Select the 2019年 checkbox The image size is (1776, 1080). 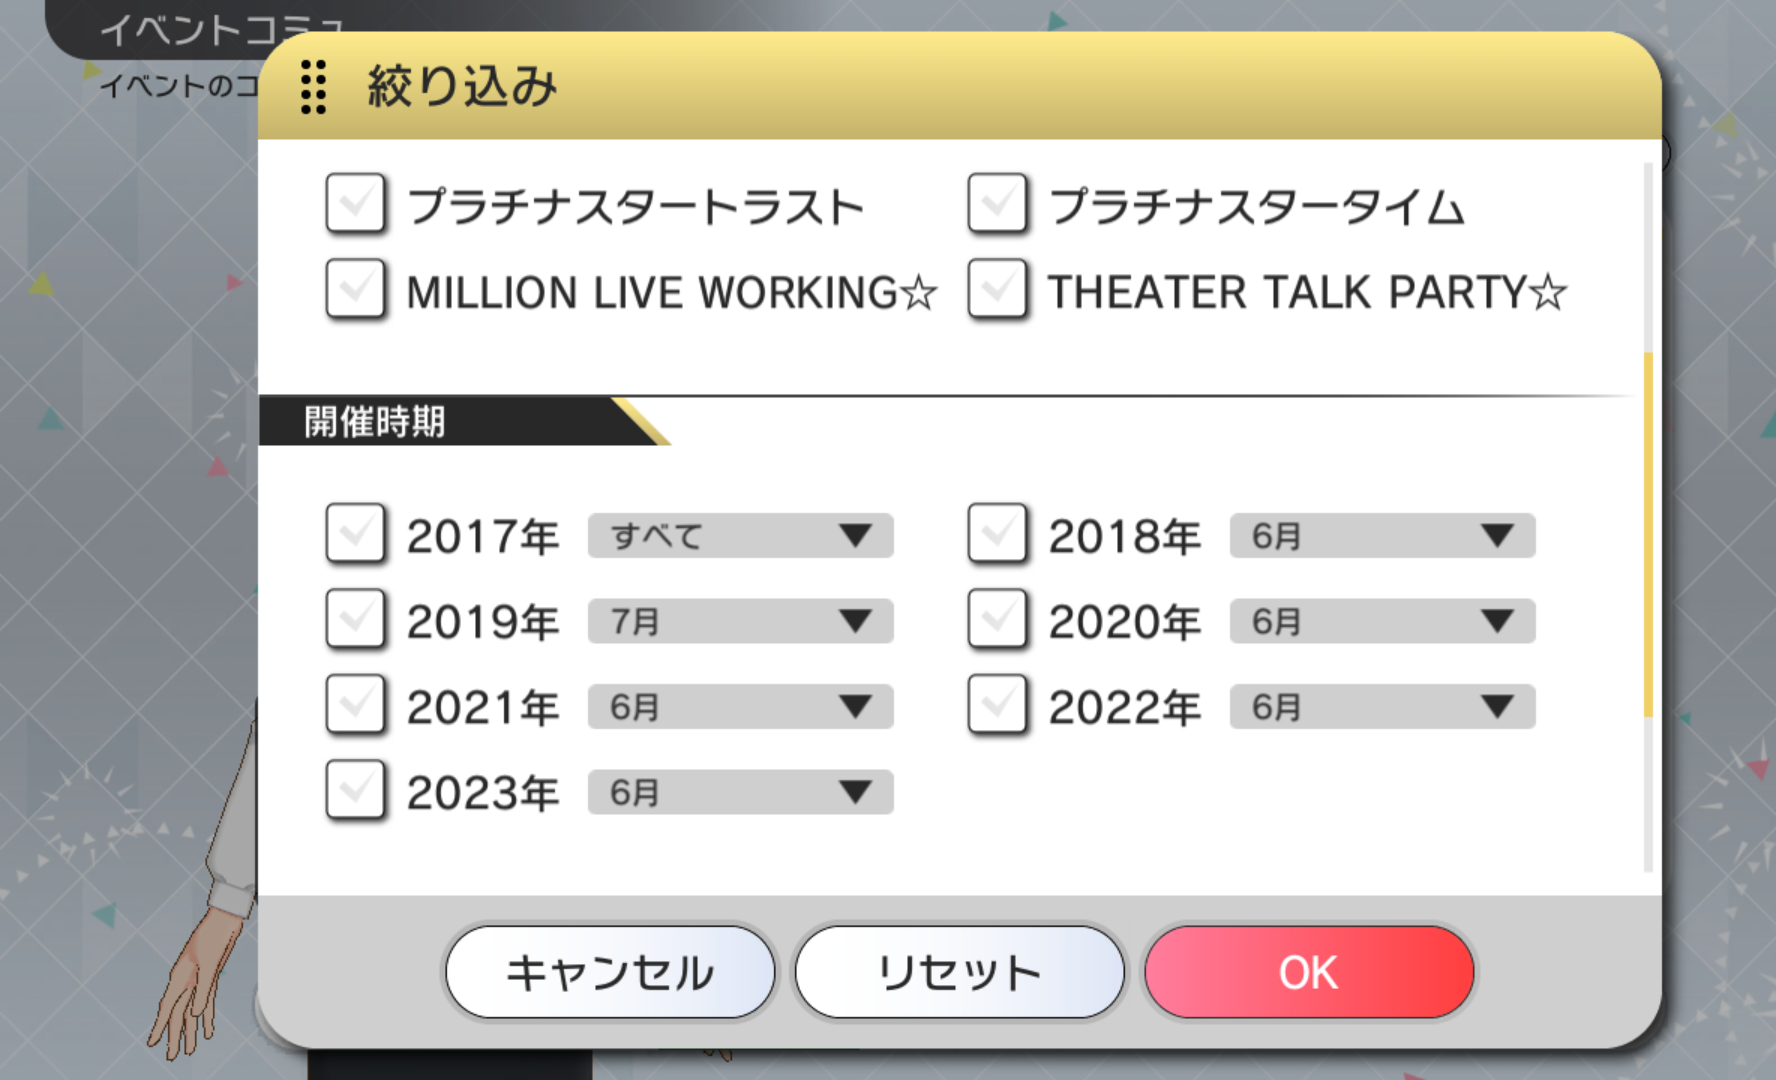point(355,619)
